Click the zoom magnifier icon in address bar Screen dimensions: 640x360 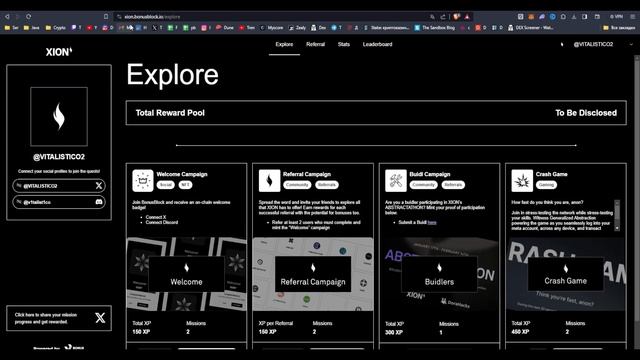[432, 17]
